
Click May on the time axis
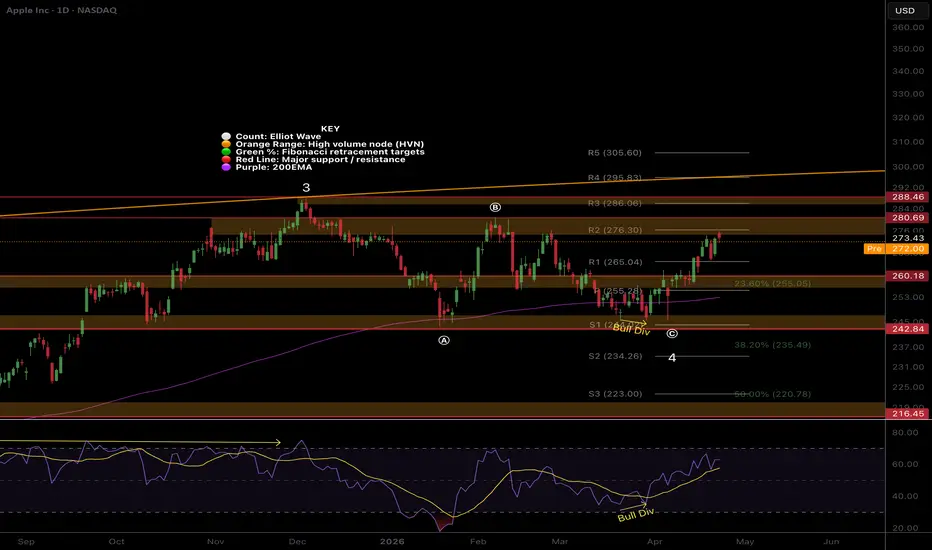745,542
